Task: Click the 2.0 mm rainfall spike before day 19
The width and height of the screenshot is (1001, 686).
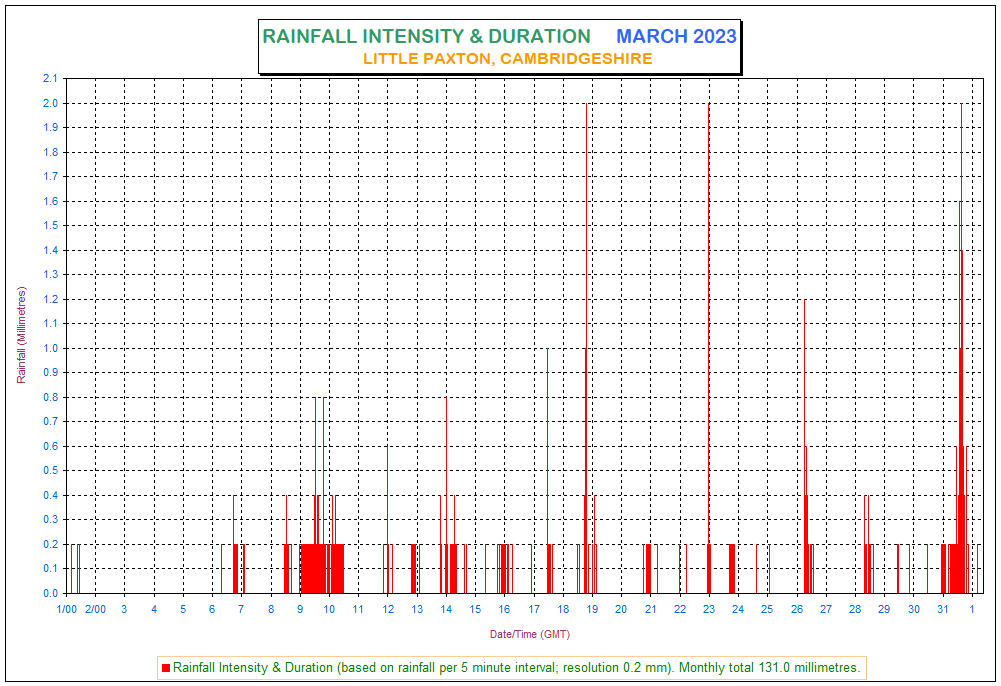Action: 586,348
